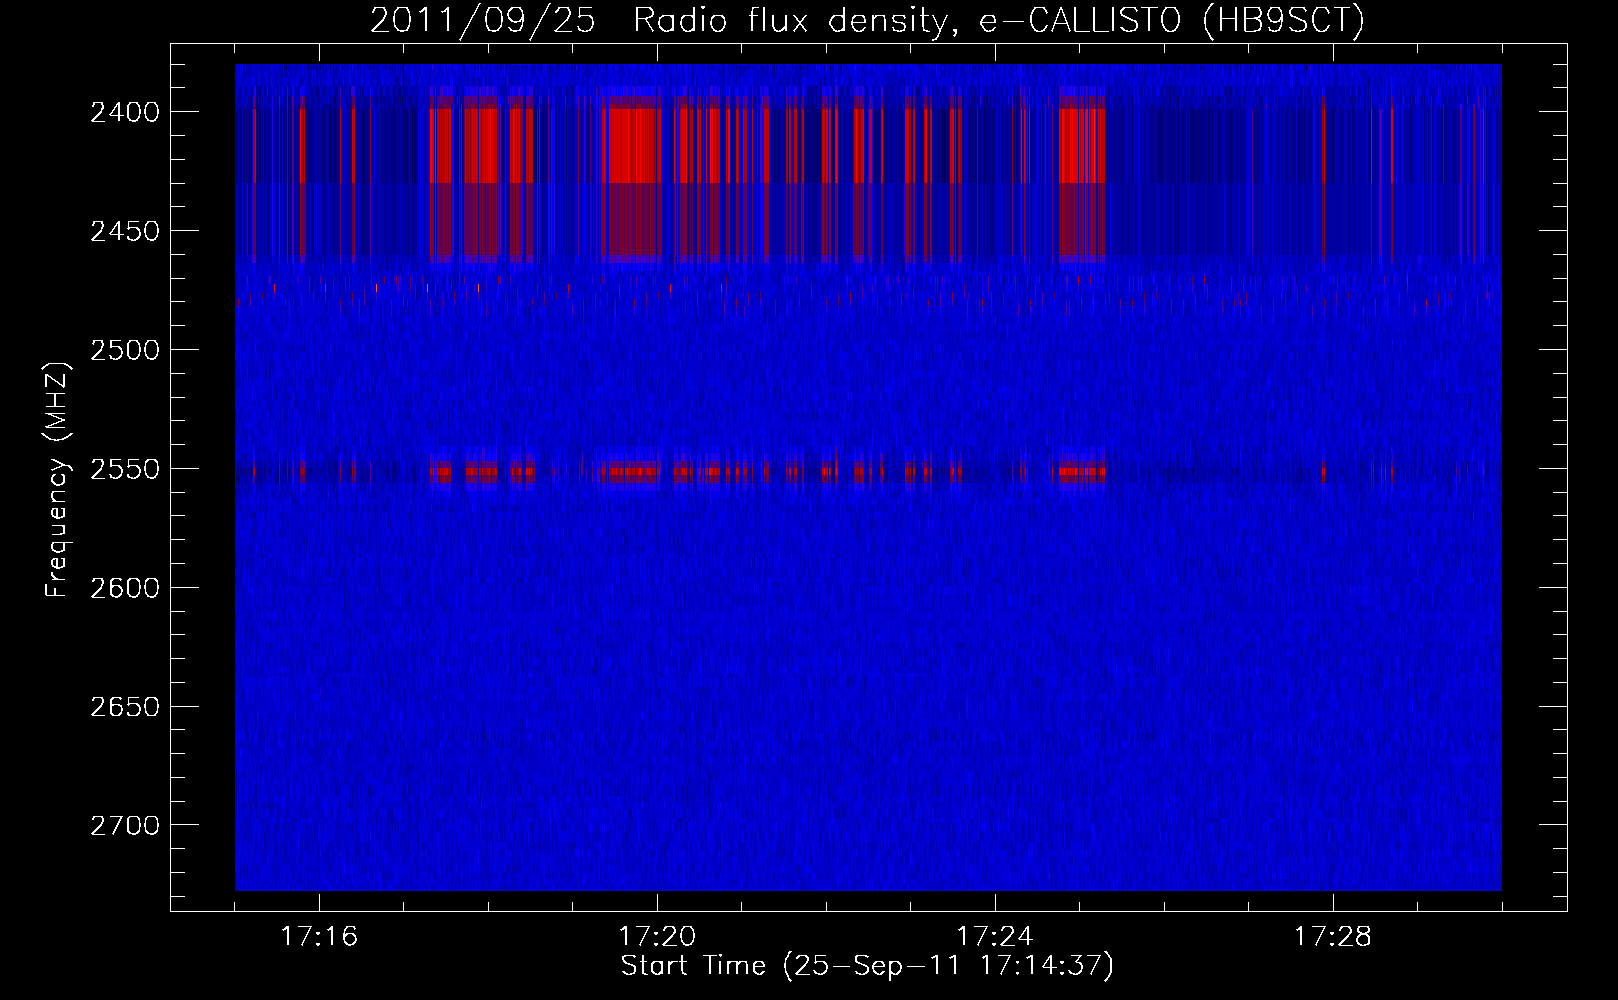Click the 2550 frequency tick label
Screen dimensions: 1618x1000
tap(125, 468)
